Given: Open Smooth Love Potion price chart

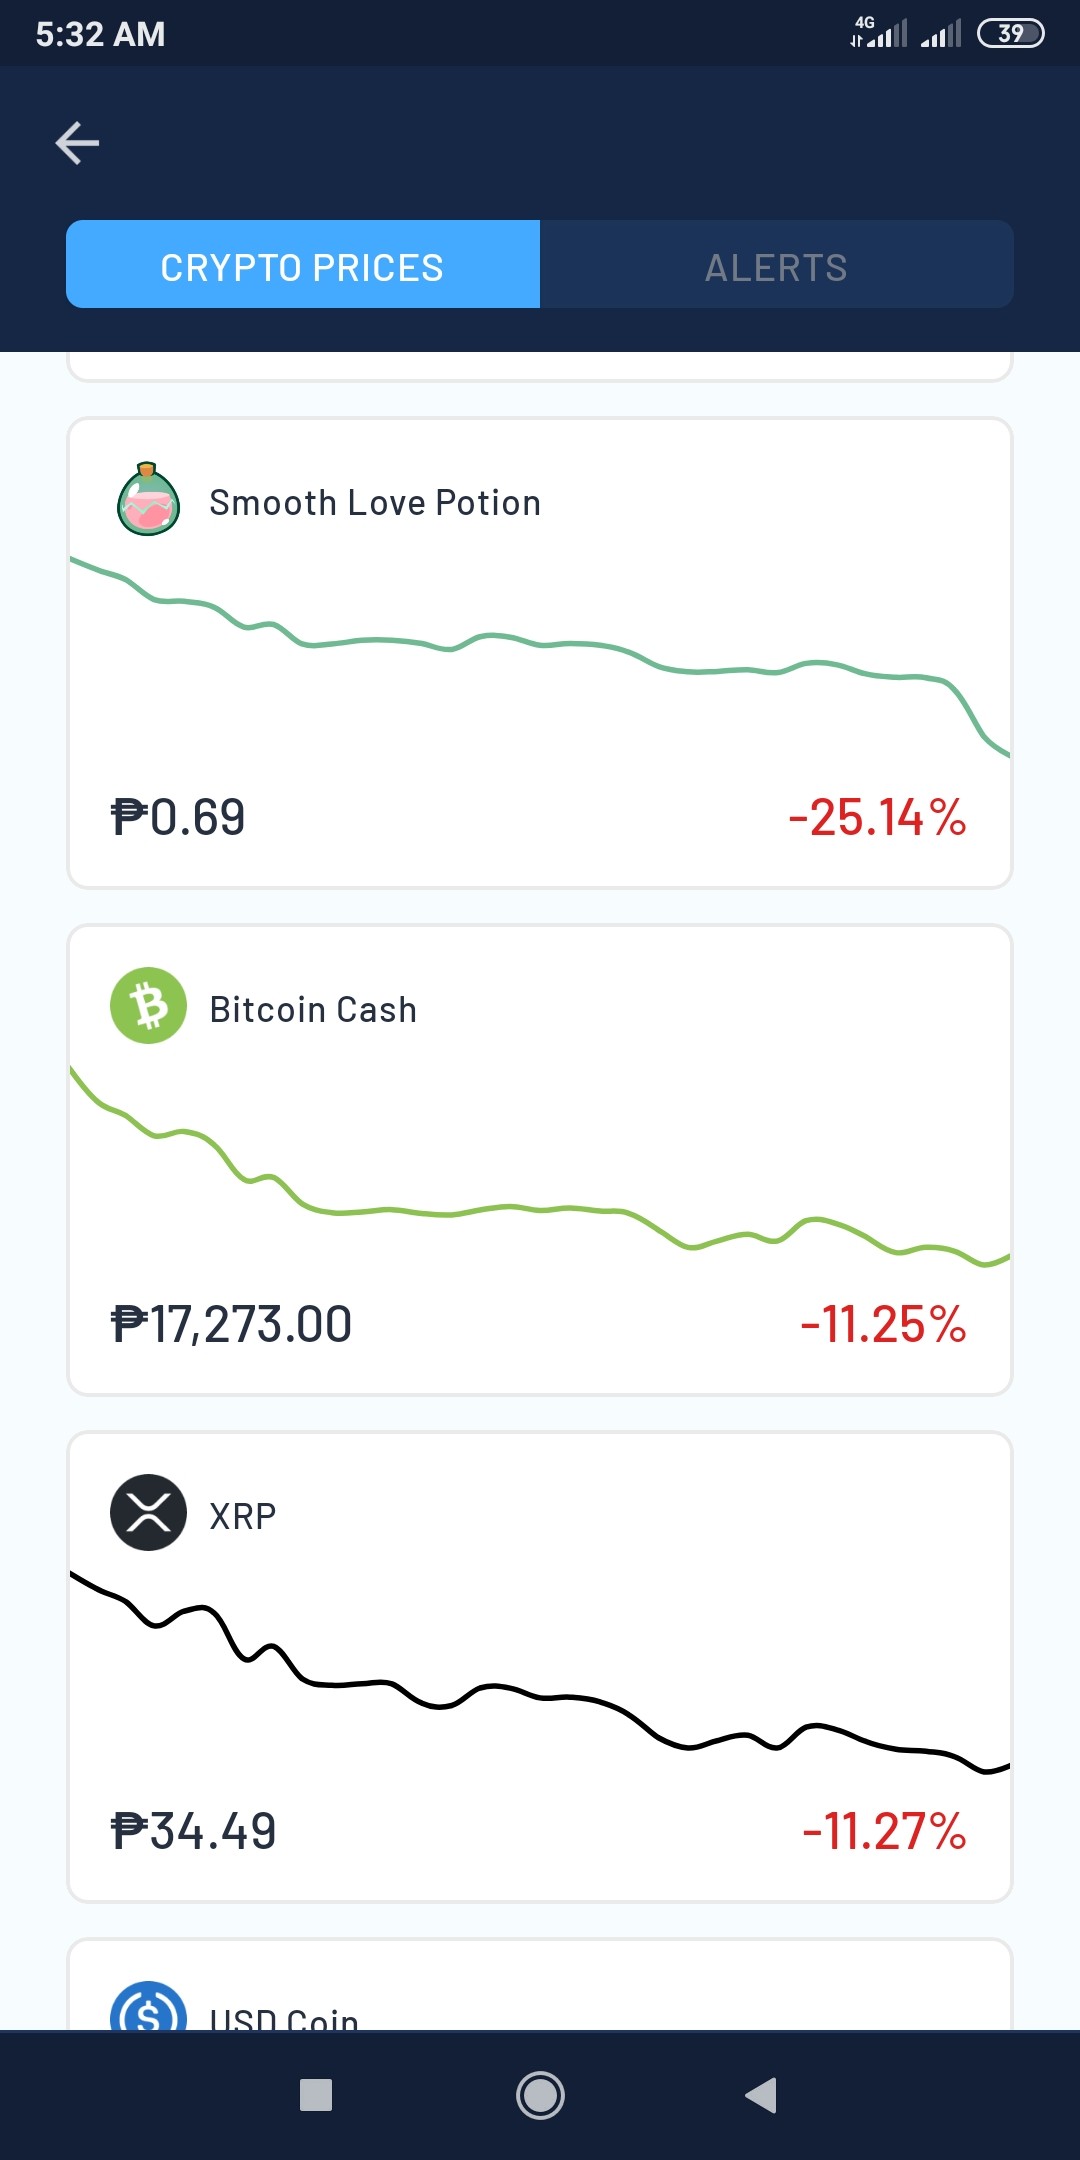Looking at the screenshot, I should click(x=540, y=655).
